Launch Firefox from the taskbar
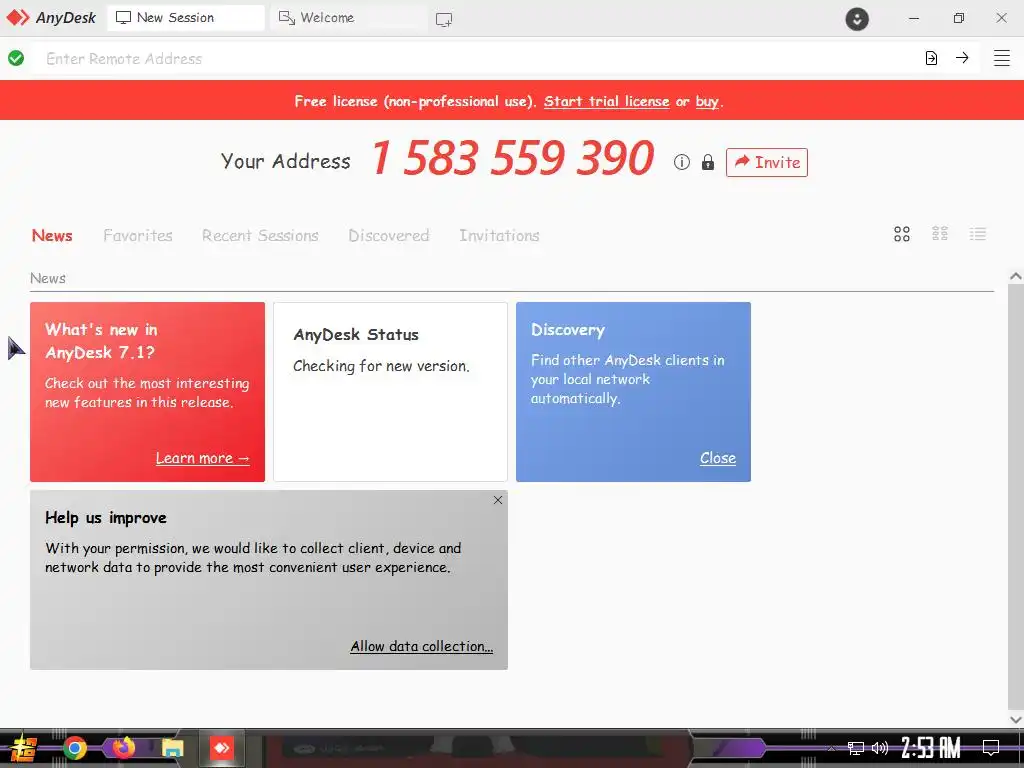Image resolution: width=1024 pixels, height=768 pixels. click(123, 747)
